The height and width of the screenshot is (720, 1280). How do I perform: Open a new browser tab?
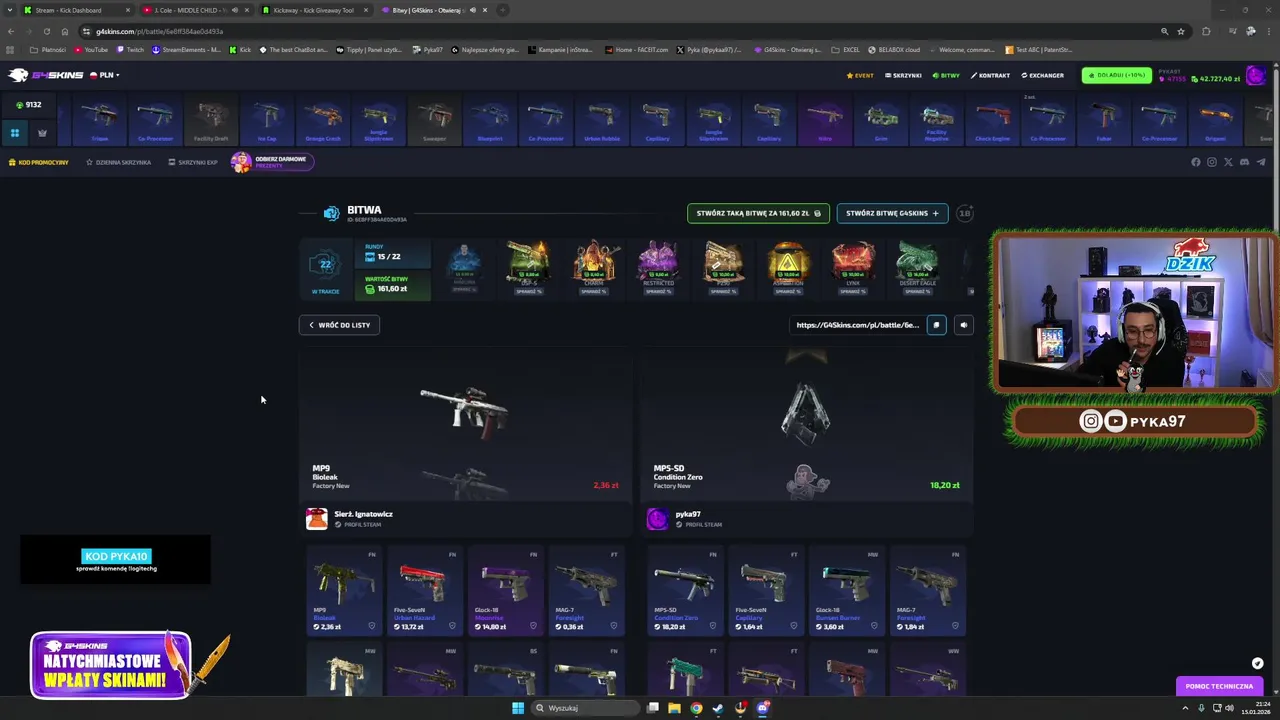point(503,10)
